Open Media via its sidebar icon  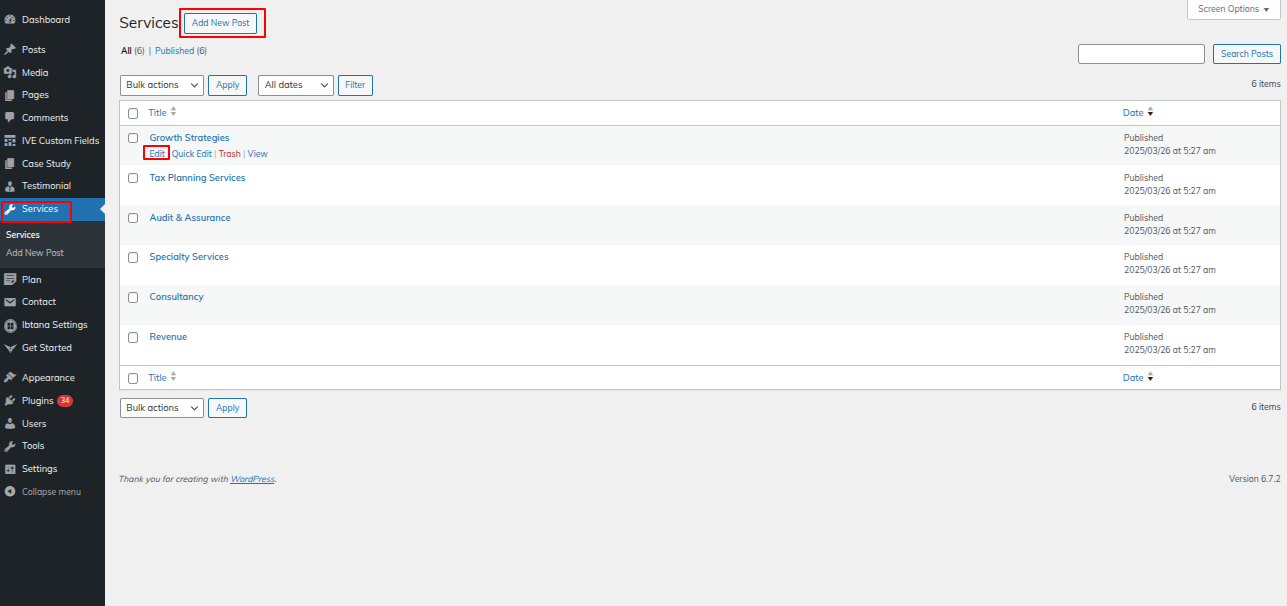[10, 72]
